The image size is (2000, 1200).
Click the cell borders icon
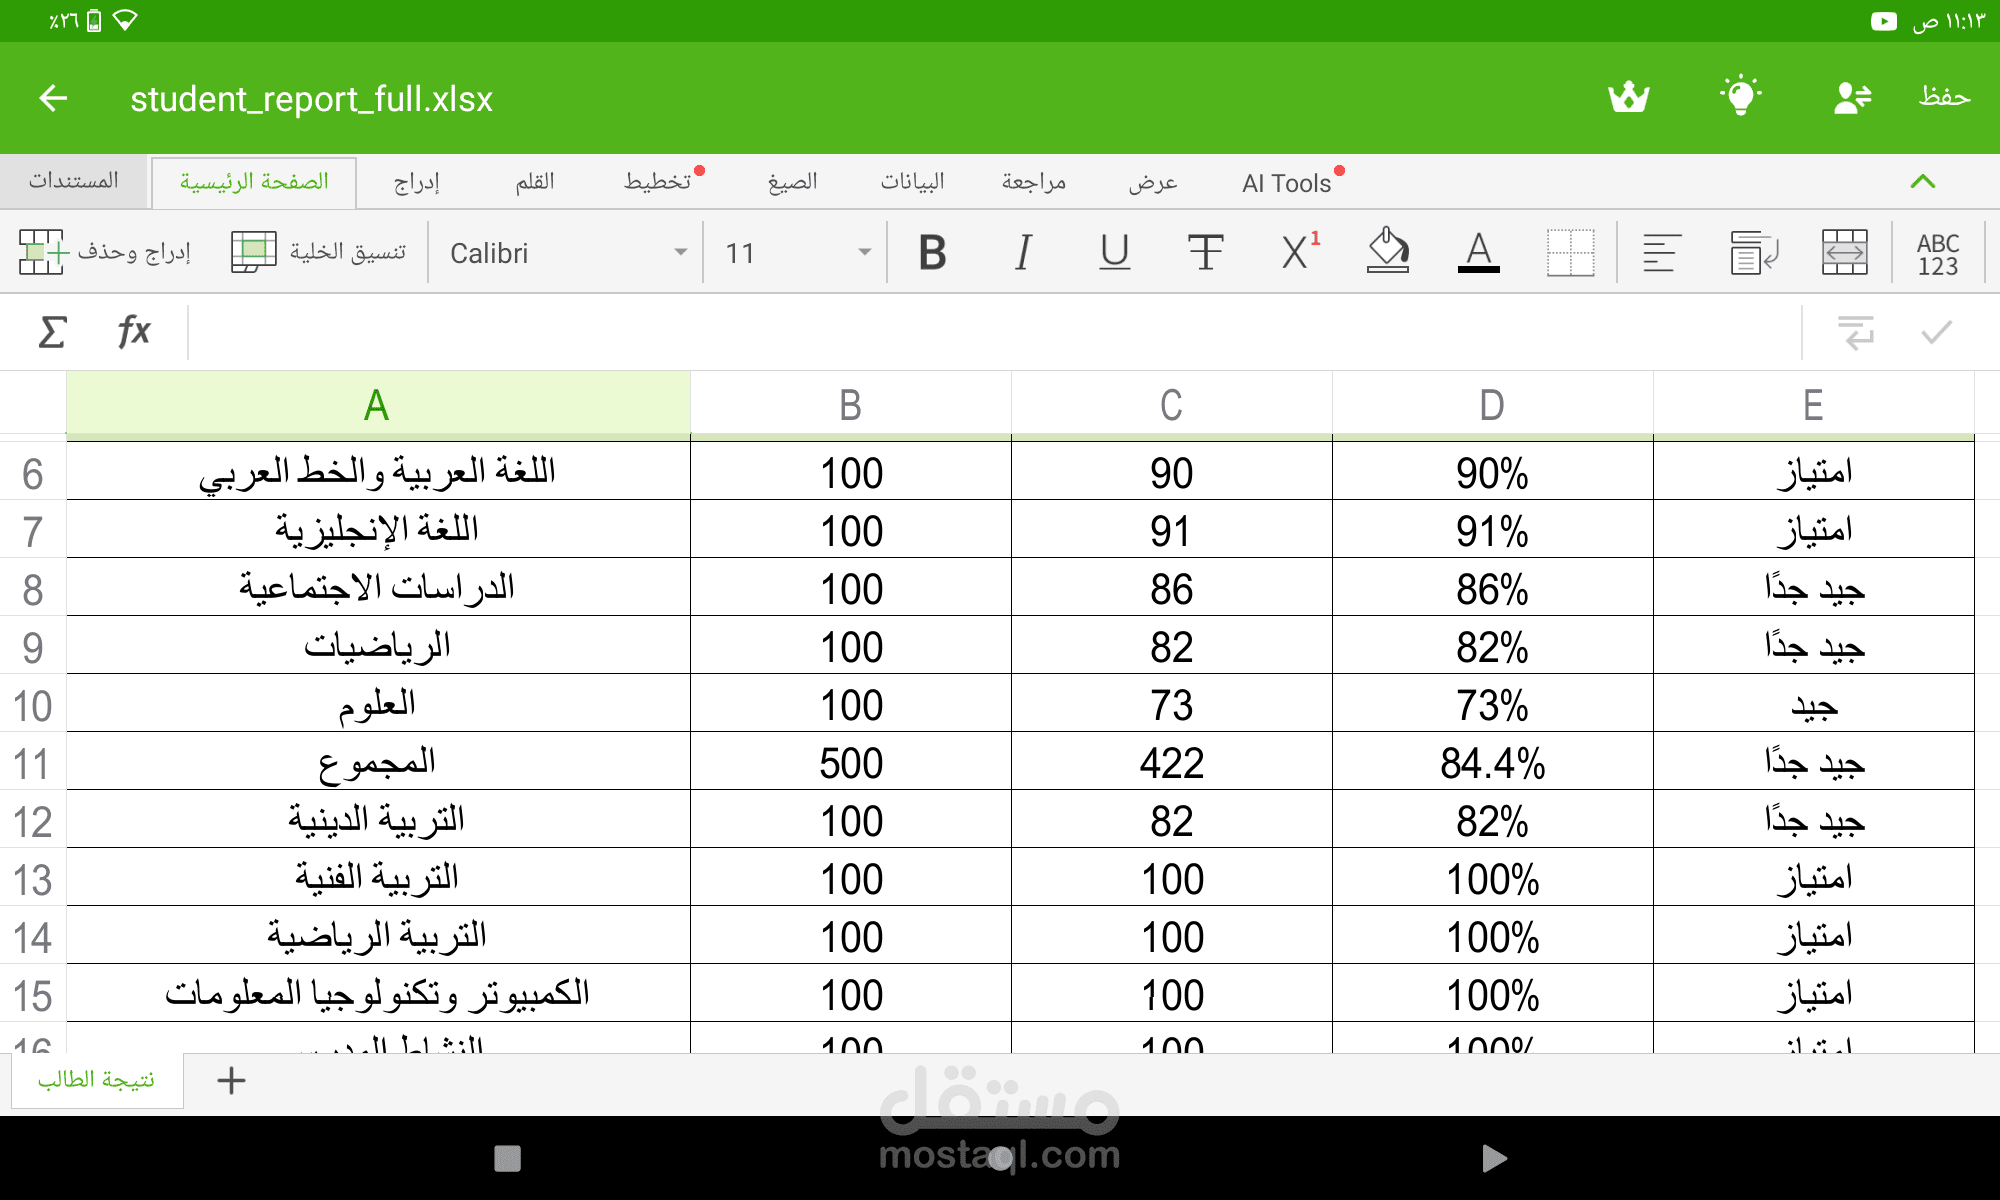click(x=1570, y=252)
